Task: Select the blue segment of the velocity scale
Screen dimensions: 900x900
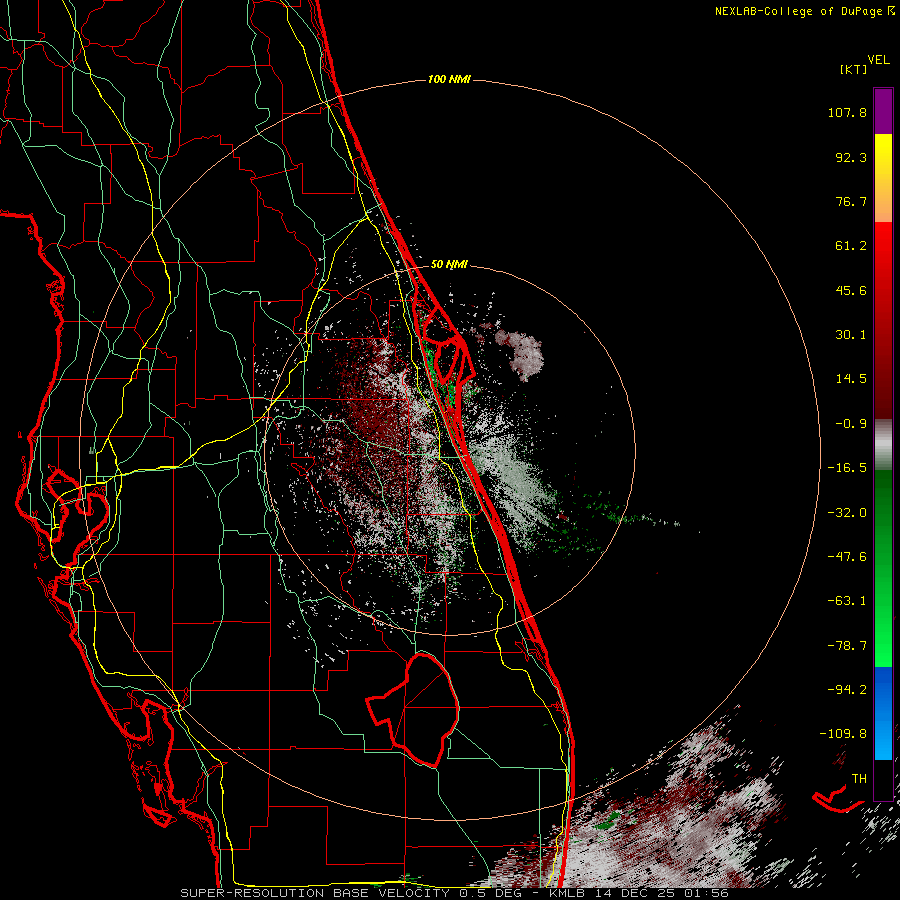Action: (883, 713)
